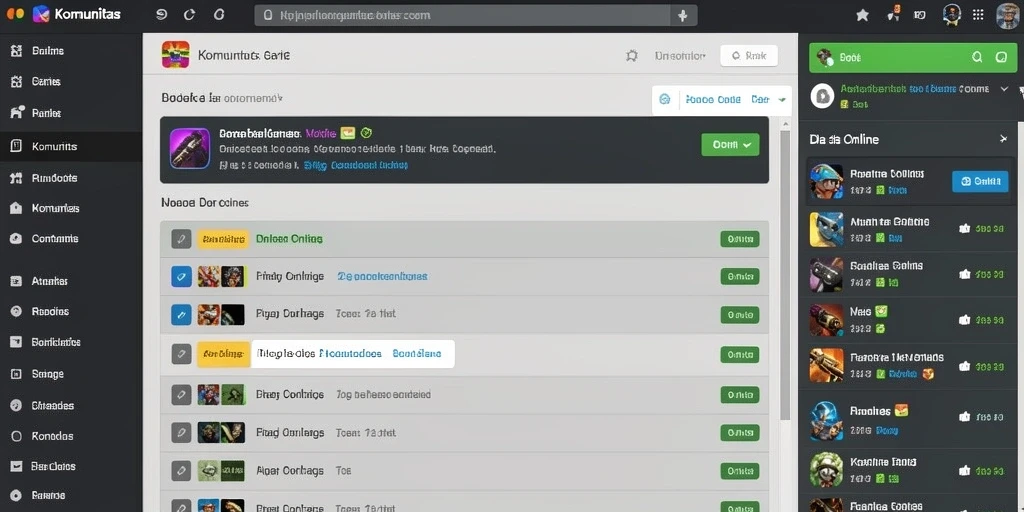This screenshot has width=1024, height=512.
Task: Click the settings gear icon beside Komunitas Garie title
Action: 632,56
